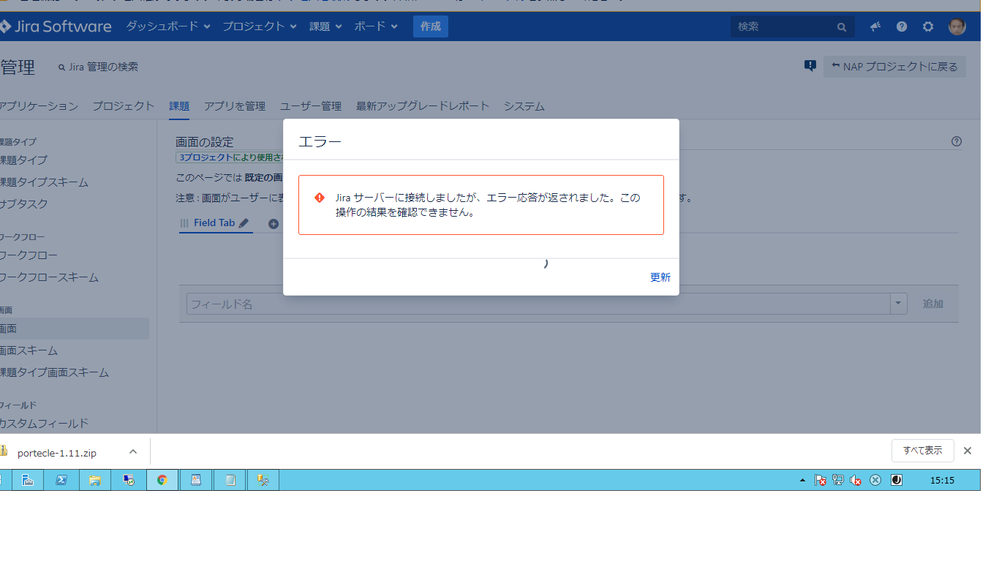Click the red error warning icon
The image size is (999, 562).
pyautogui.click(x=320, y=198)
